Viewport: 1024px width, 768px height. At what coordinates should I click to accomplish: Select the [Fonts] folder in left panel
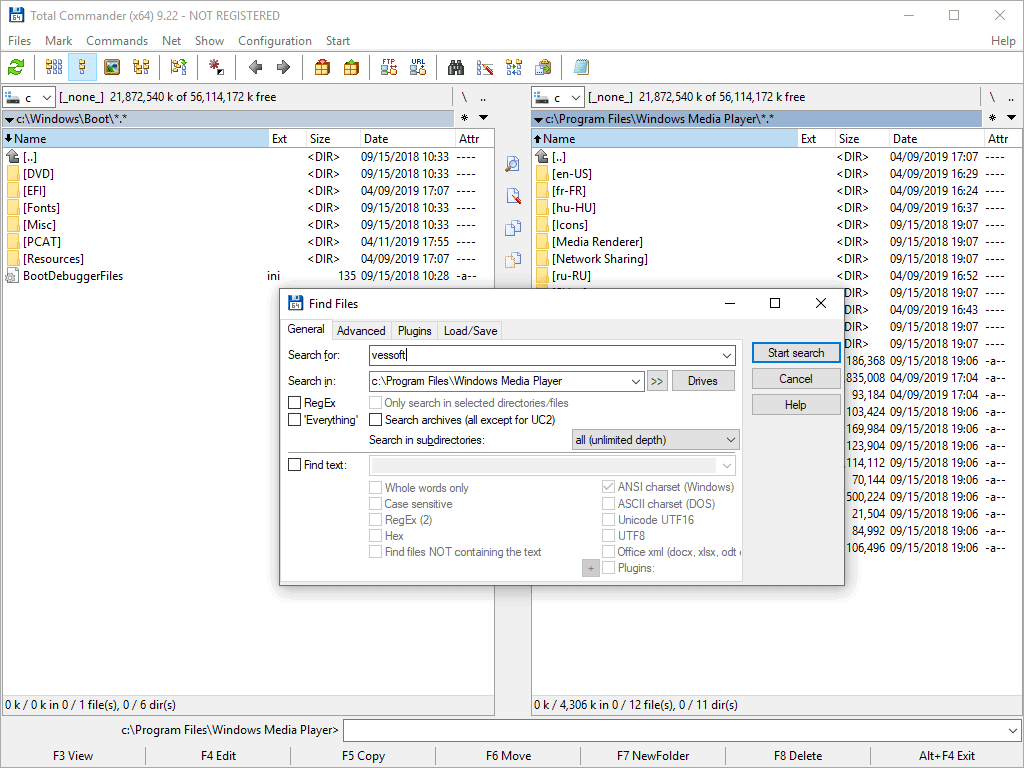pos(41,208)
